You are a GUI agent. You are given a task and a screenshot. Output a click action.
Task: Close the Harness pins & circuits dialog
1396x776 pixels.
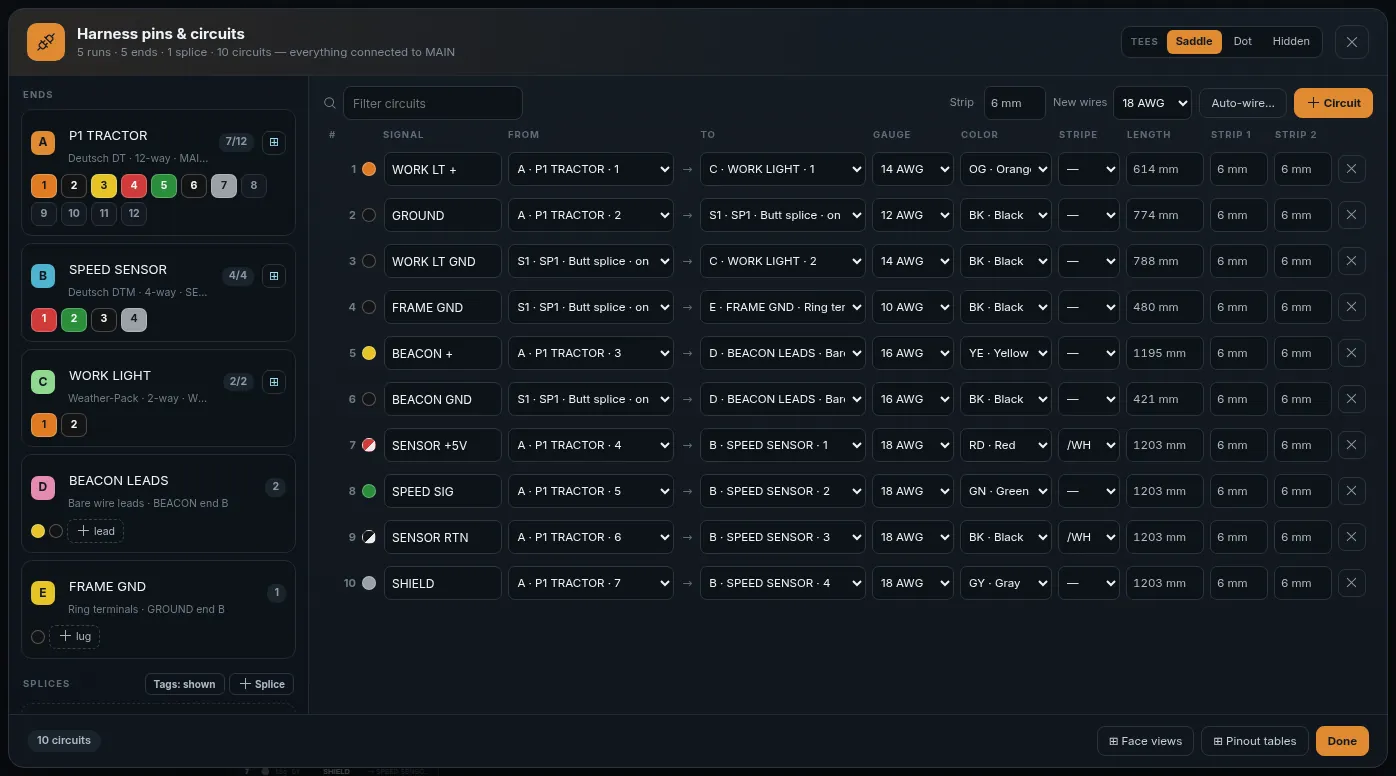[1352, 42]
